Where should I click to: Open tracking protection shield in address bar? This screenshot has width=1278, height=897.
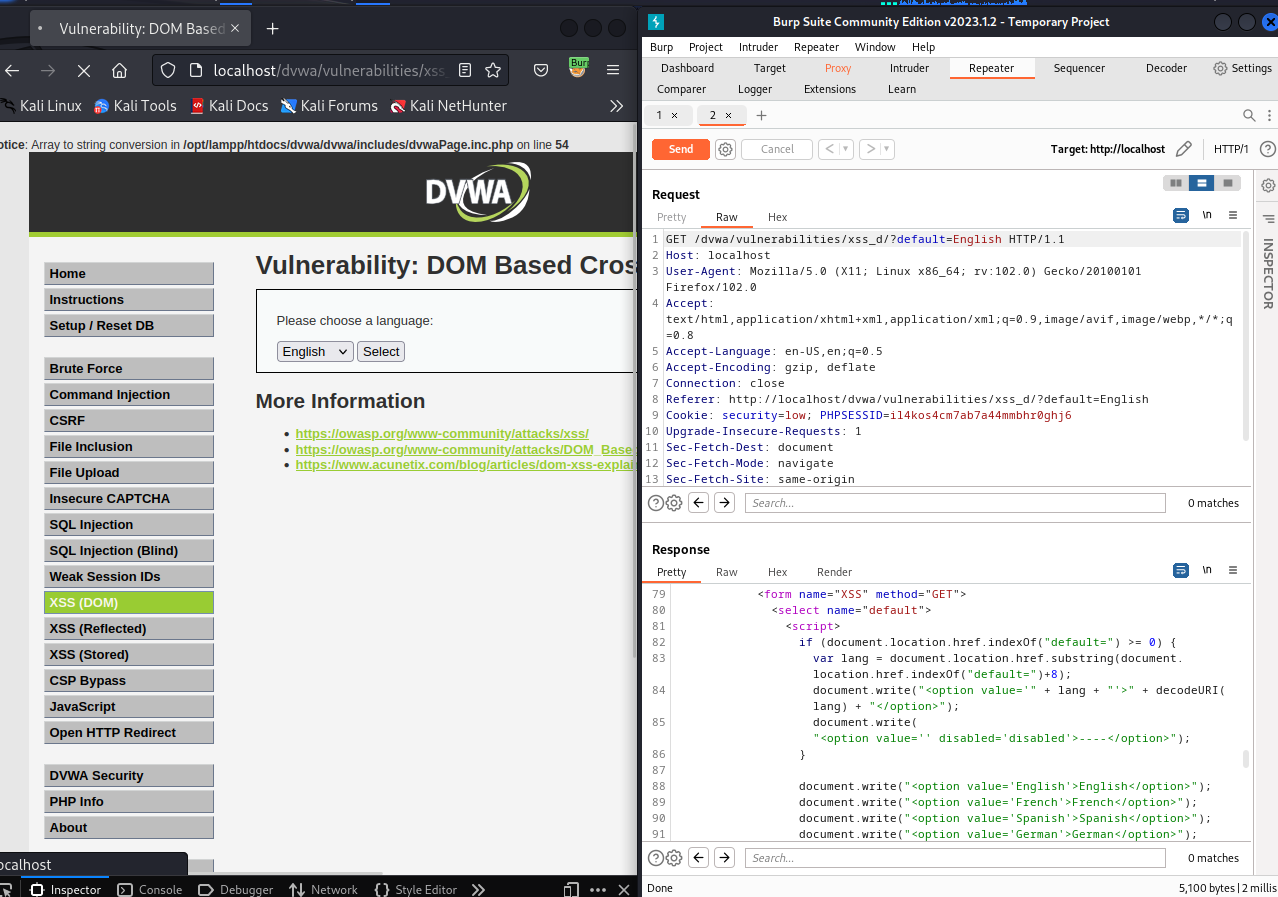click(168, 71)
